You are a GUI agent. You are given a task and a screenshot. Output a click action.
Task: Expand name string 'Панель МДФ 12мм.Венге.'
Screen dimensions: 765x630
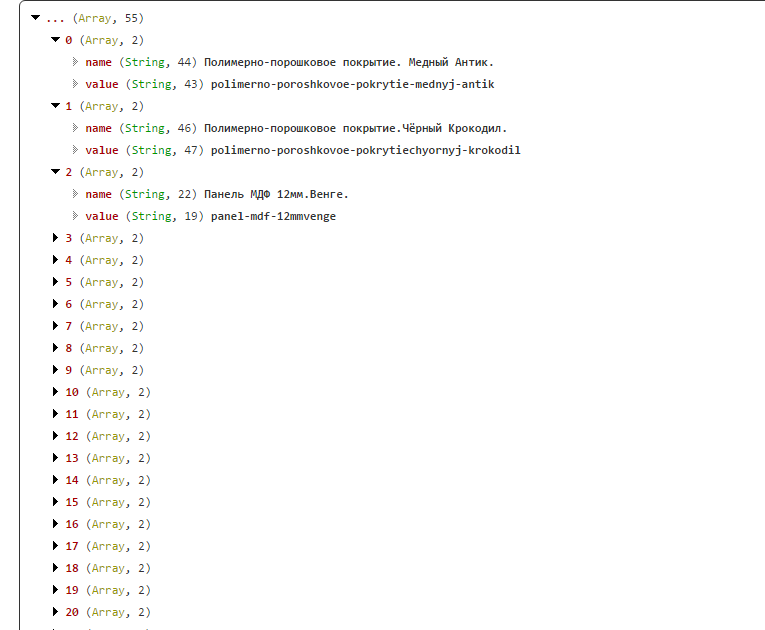click(75, 193)
